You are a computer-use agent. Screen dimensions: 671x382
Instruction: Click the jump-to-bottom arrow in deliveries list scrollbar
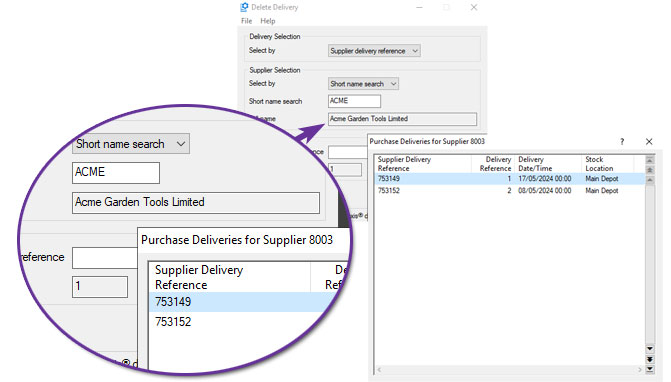650,369
